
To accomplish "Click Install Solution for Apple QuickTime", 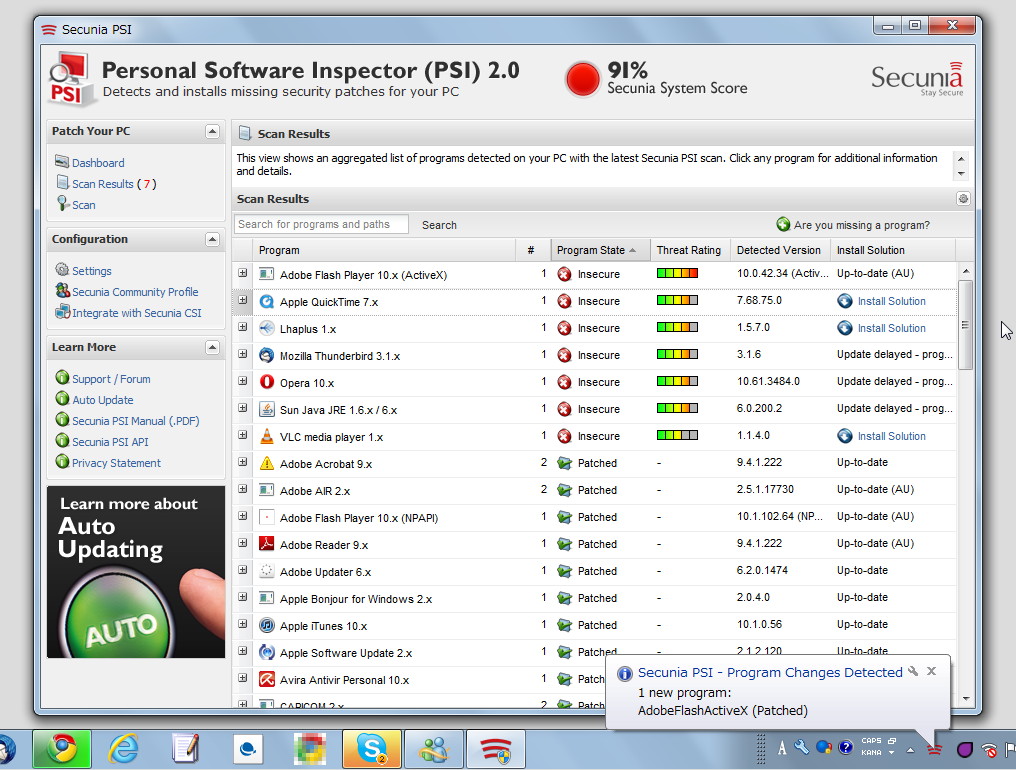I will click(892, 301).
